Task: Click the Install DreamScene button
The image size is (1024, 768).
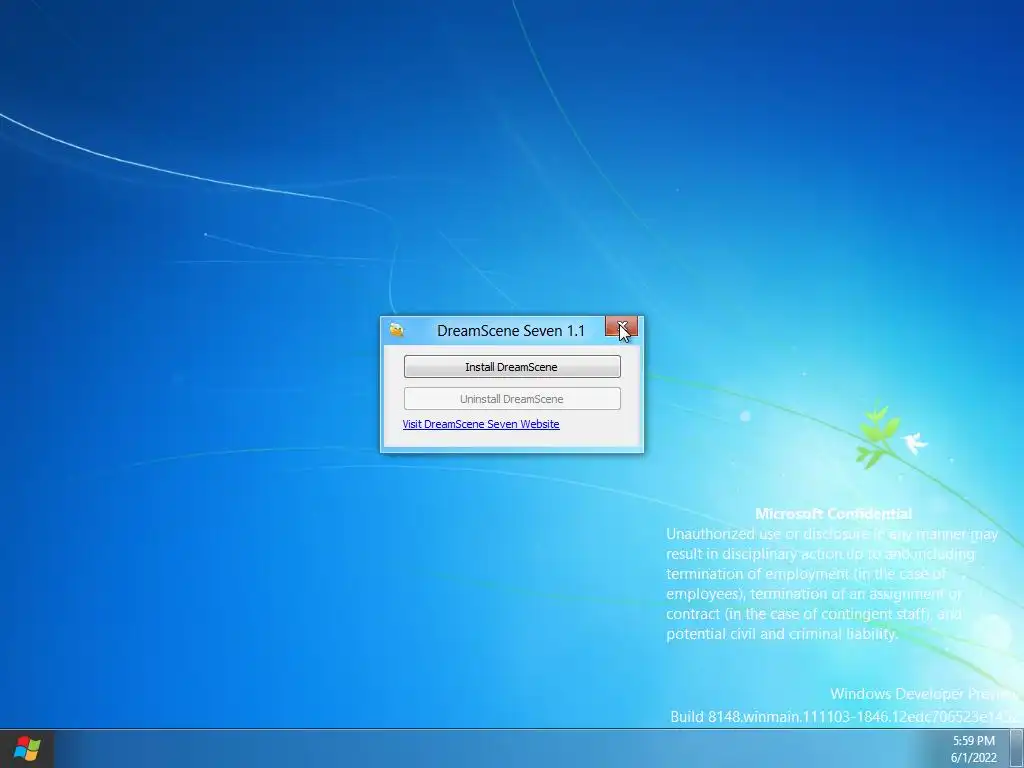Action: pyautogui.click(x=512, y=366)
